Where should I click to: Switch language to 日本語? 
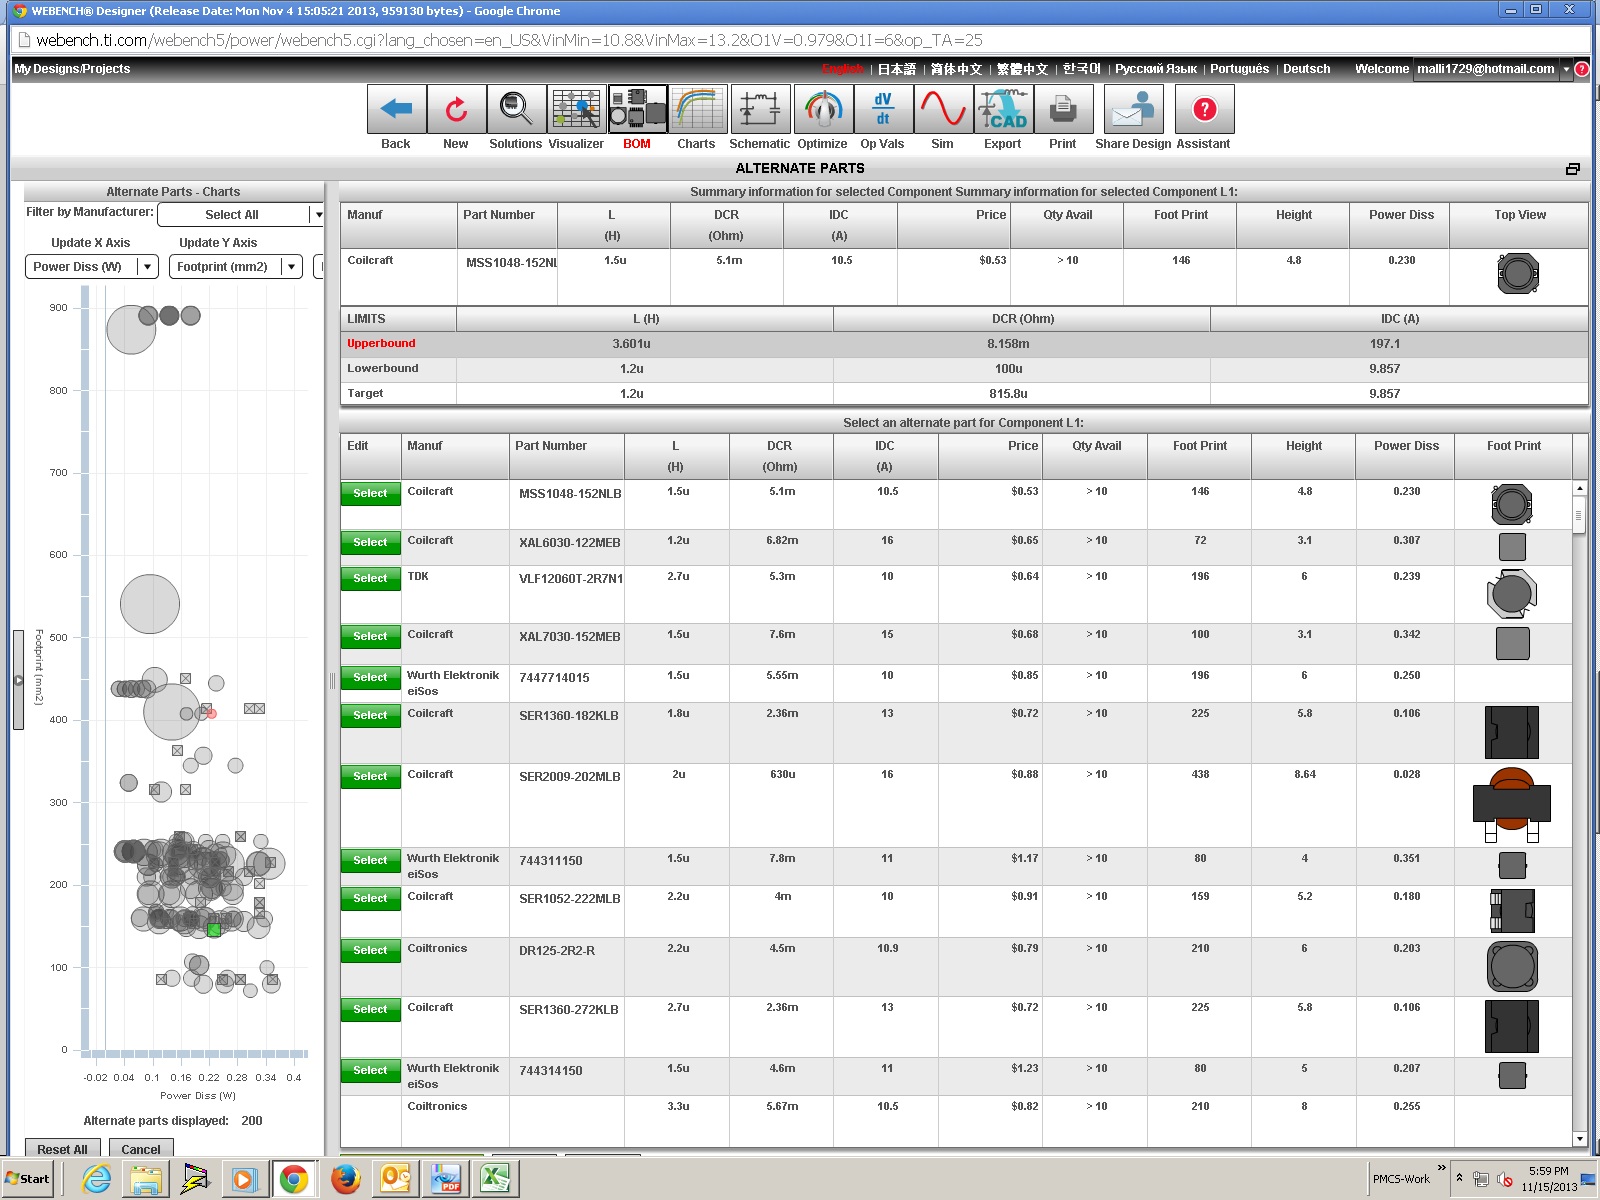click(x=897, y=69)
